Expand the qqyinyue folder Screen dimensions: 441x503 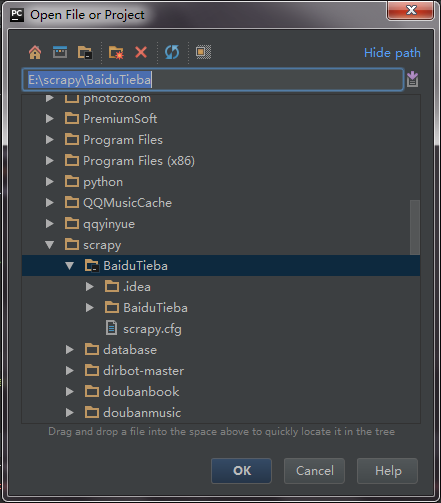(x=50, y=223)
